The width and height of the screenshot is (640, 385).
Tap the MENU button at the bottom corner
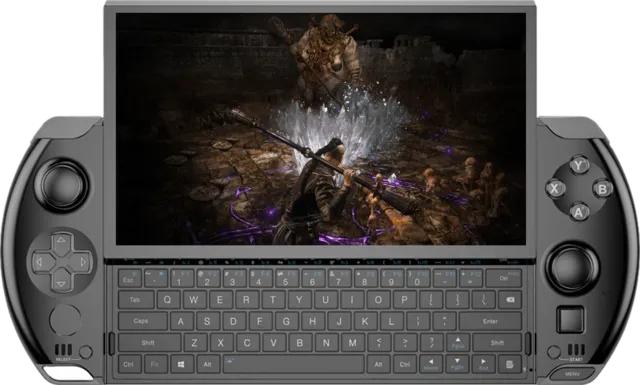click(572, 374)
